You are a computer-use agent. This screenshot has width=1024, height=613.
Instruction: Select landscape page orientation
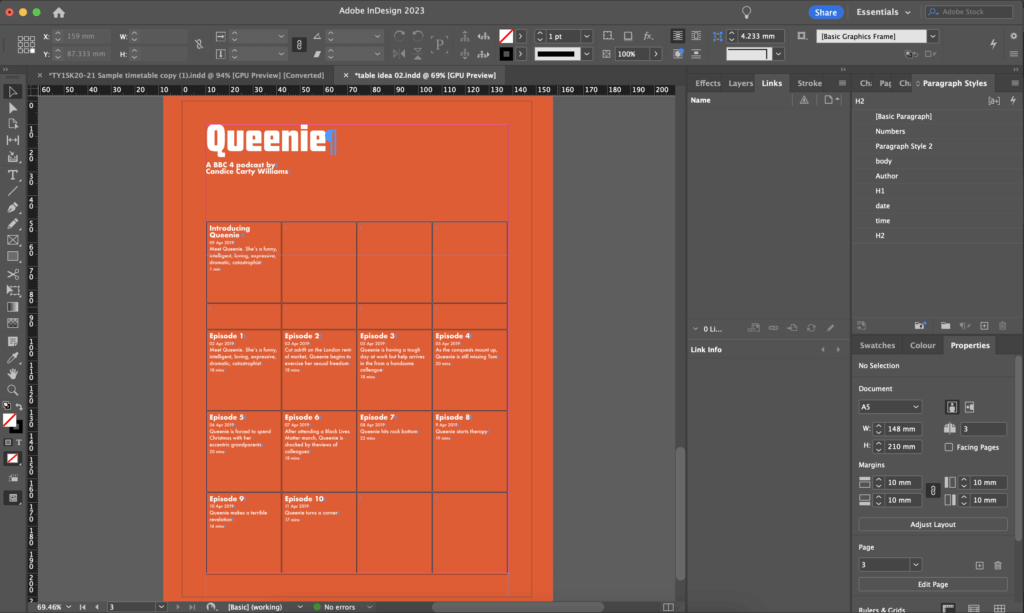tap(970, 407)
